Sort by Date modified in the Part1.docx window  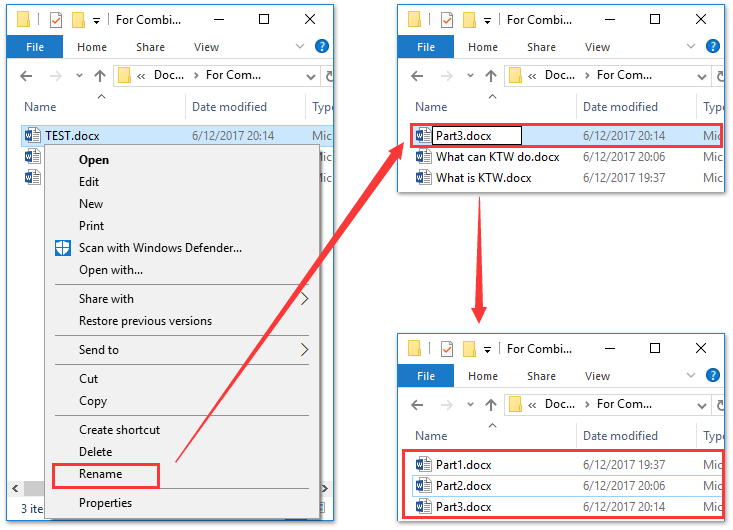[620, 436]
